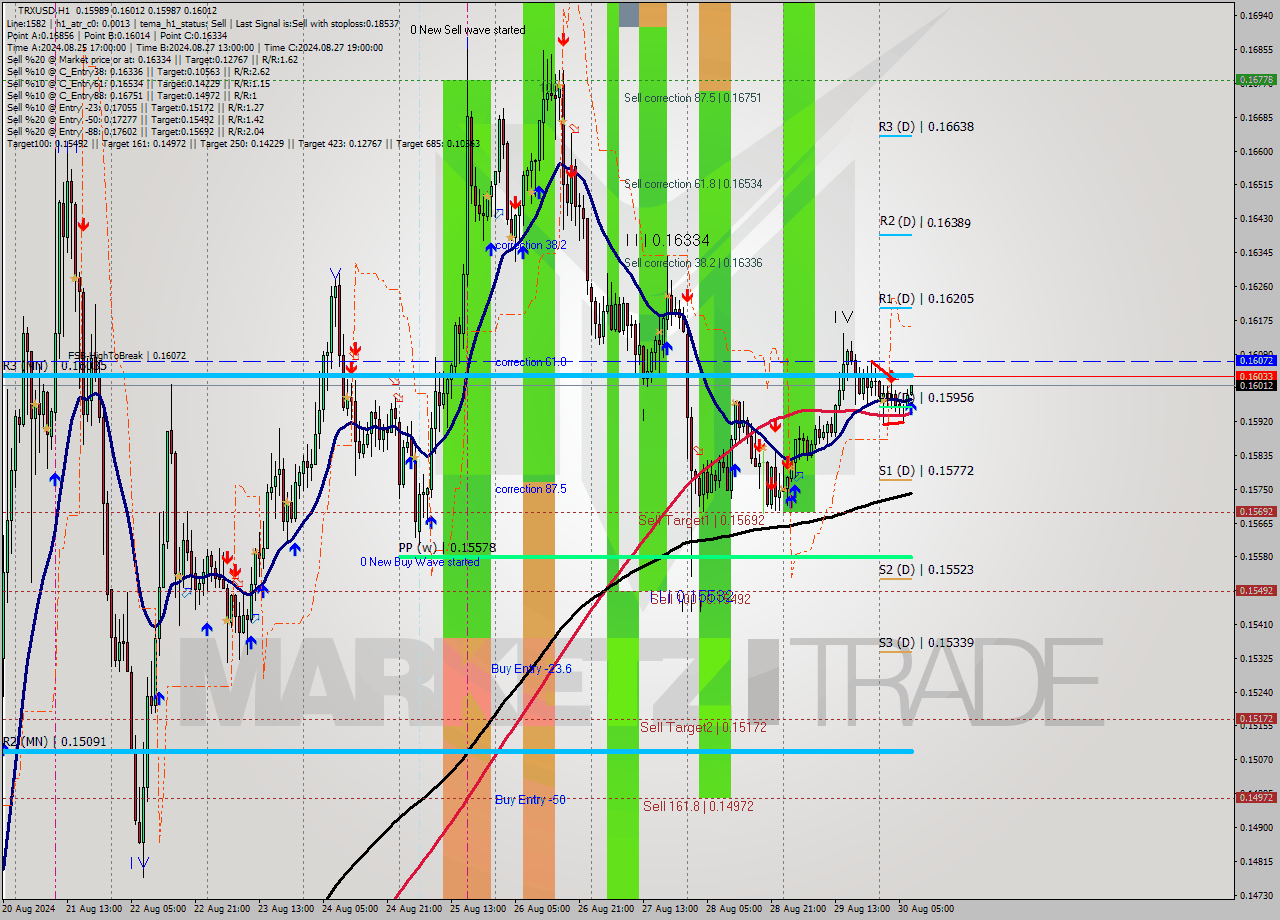The width and height of the screenshot is (1280, 920).
Task: Select blue 'correction 61.8' label
Action: pos(531,362)
